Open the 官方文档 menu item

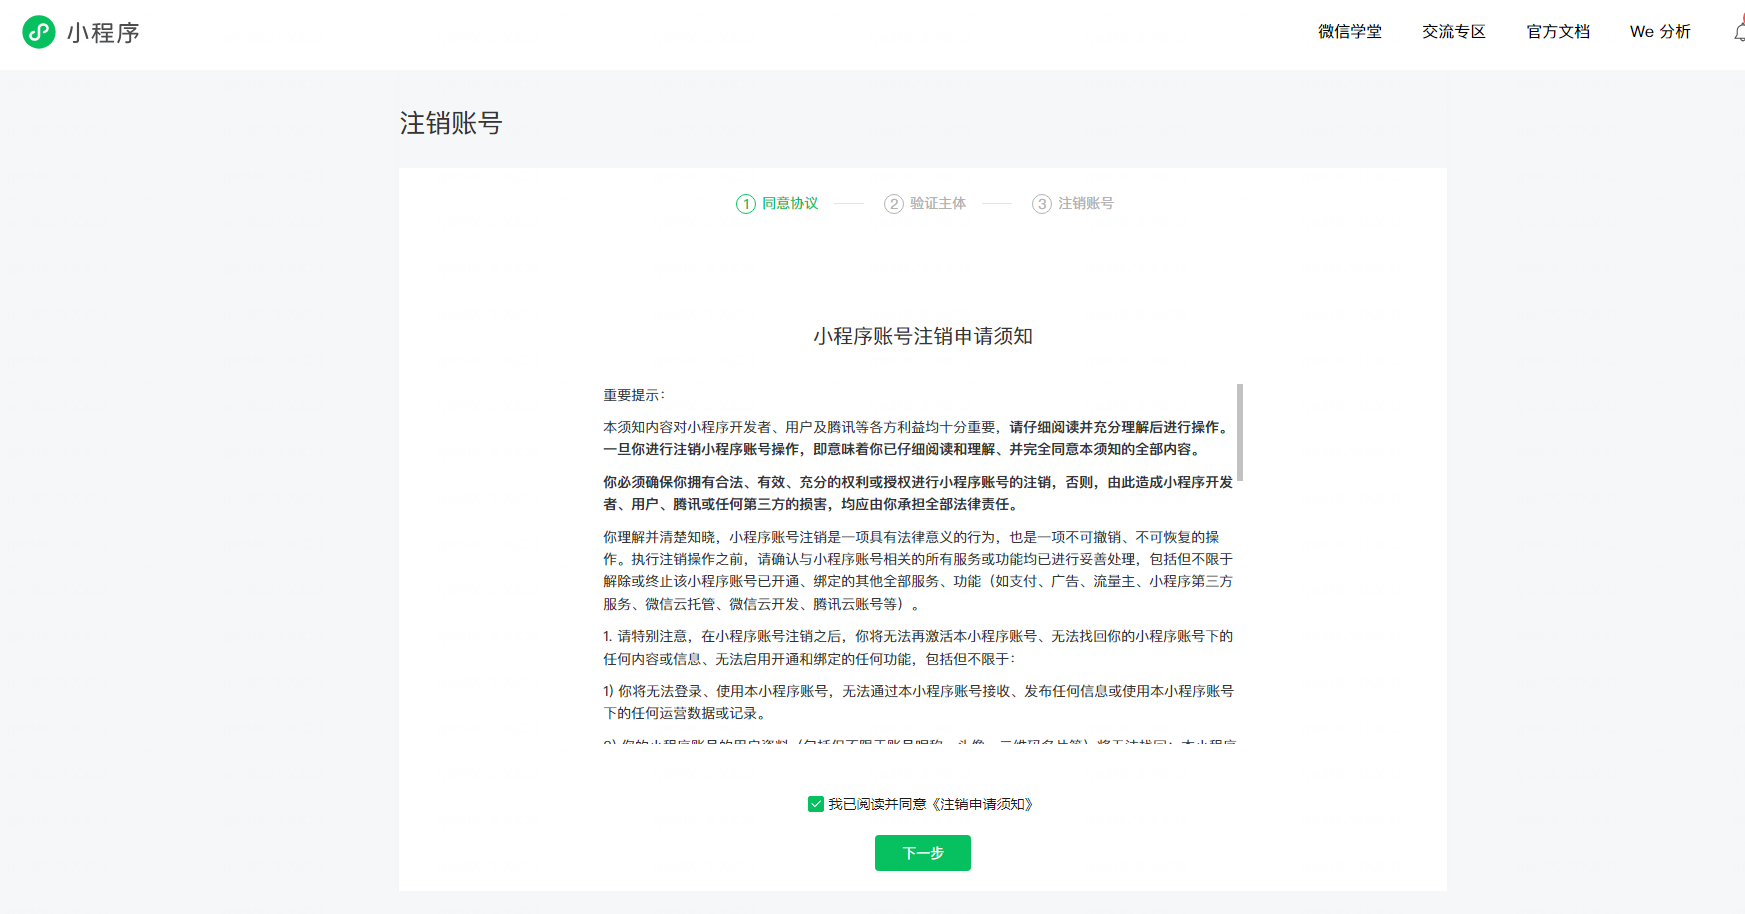(x=1558, y=32)
